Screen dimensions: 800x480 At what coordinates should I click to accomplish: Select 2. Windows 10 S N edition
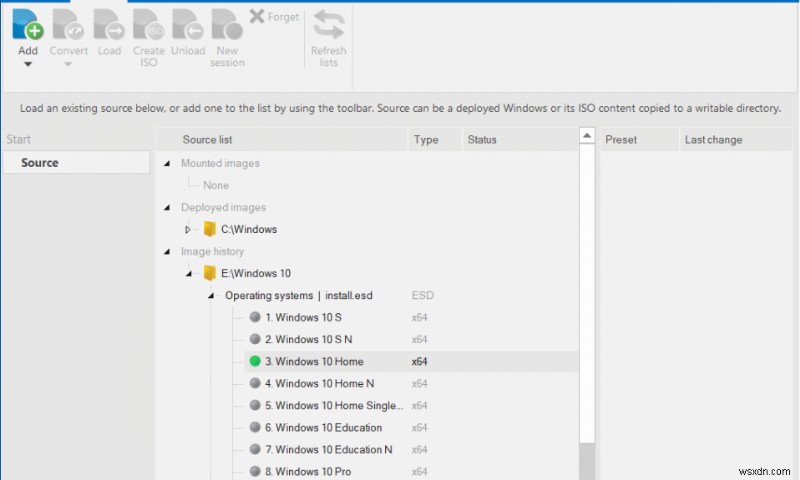[308, 339]
